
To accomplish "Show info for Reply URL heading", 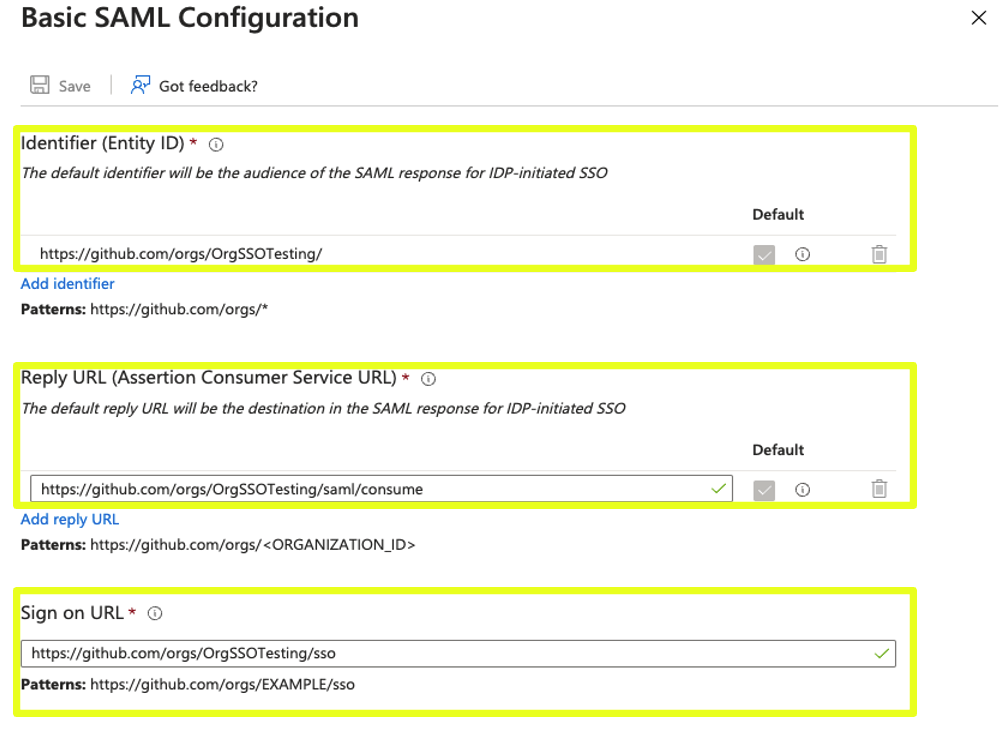I will point(428,379).
